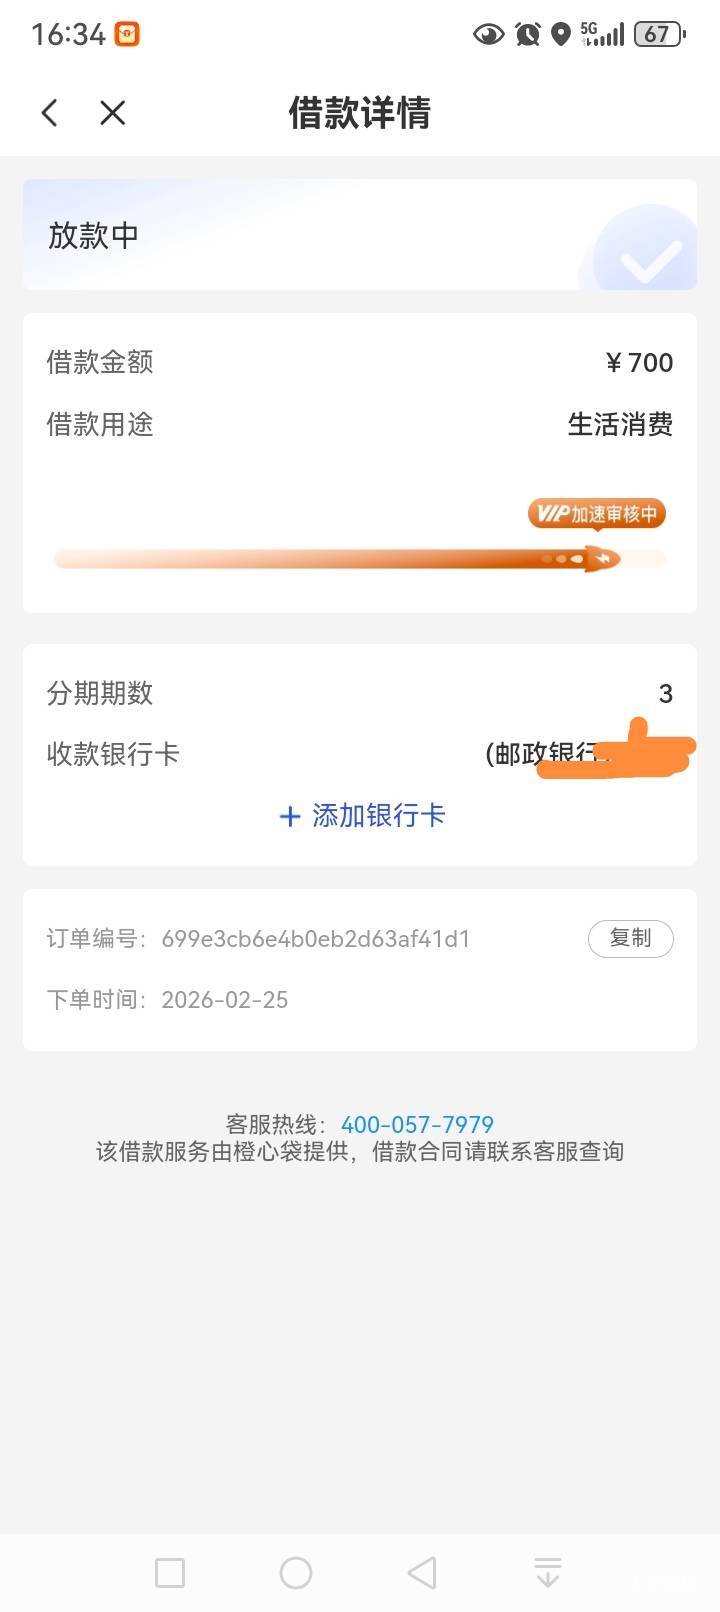Tap the 借款用途 生活消费 row
Screen dimensions: 720x1612
360,424
